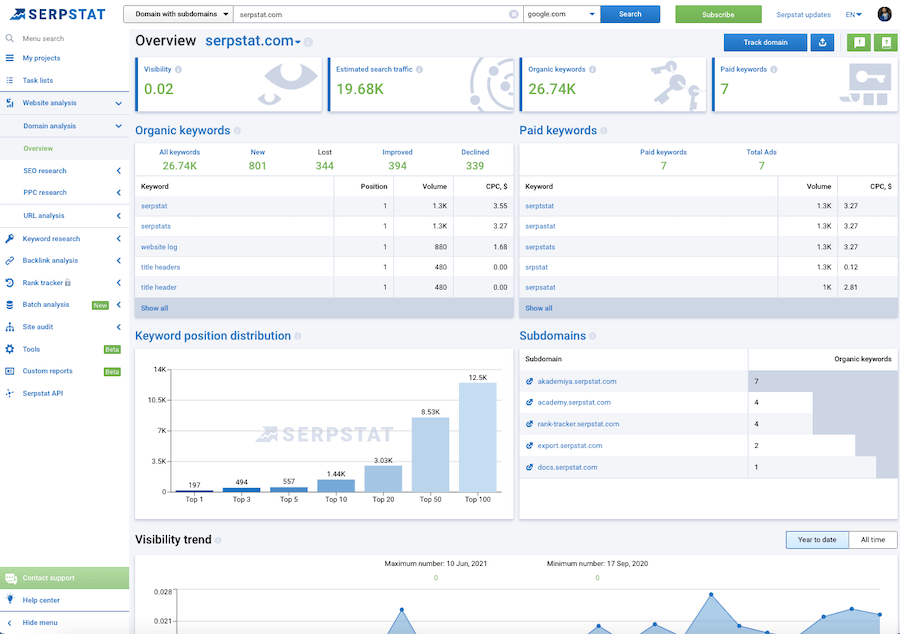Image resolution: width=900 pixels, height=634 pixels.
Task: Click the info icon beside Keyword position distribution
Action: pyautogui.click(x=297, y=336)
